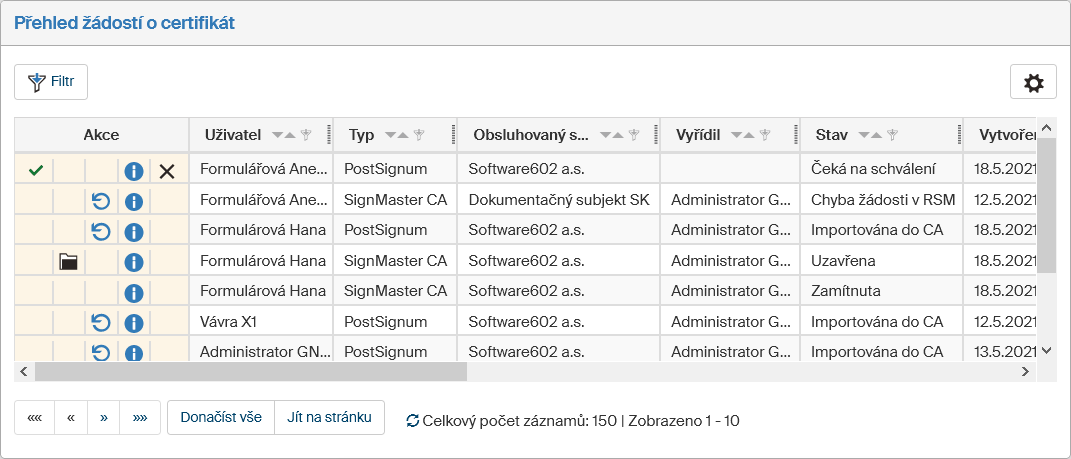Reject the pending request with X icon
The image size is (1071, 459).
(x=167, y=171)
